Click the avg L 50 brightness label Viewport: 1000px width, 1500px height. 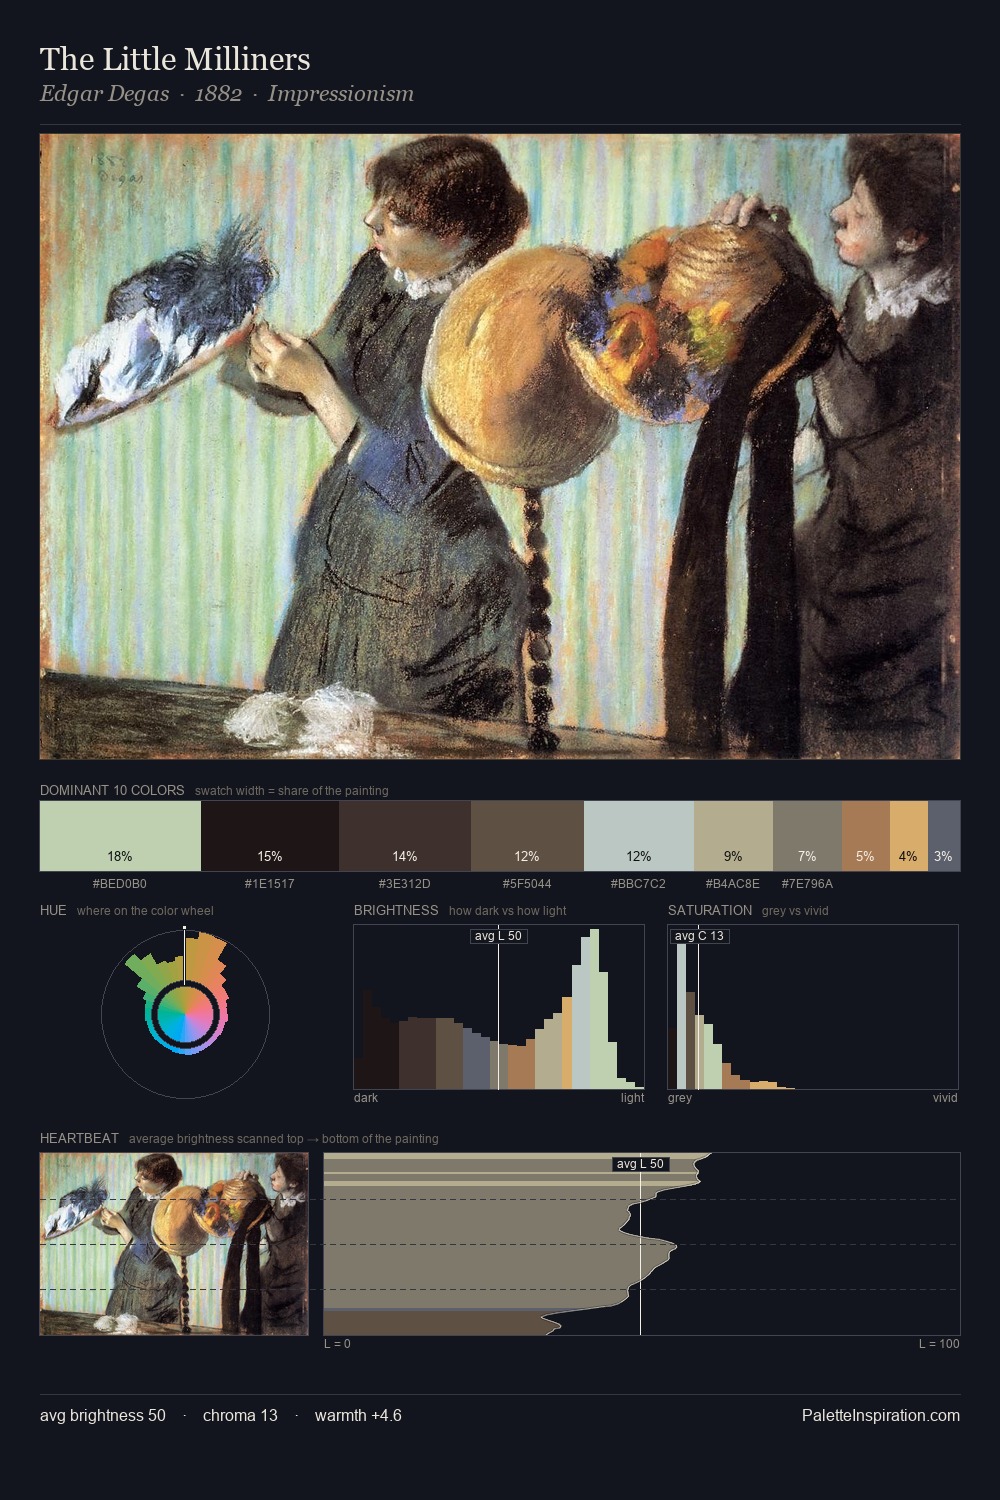(498, 936)
